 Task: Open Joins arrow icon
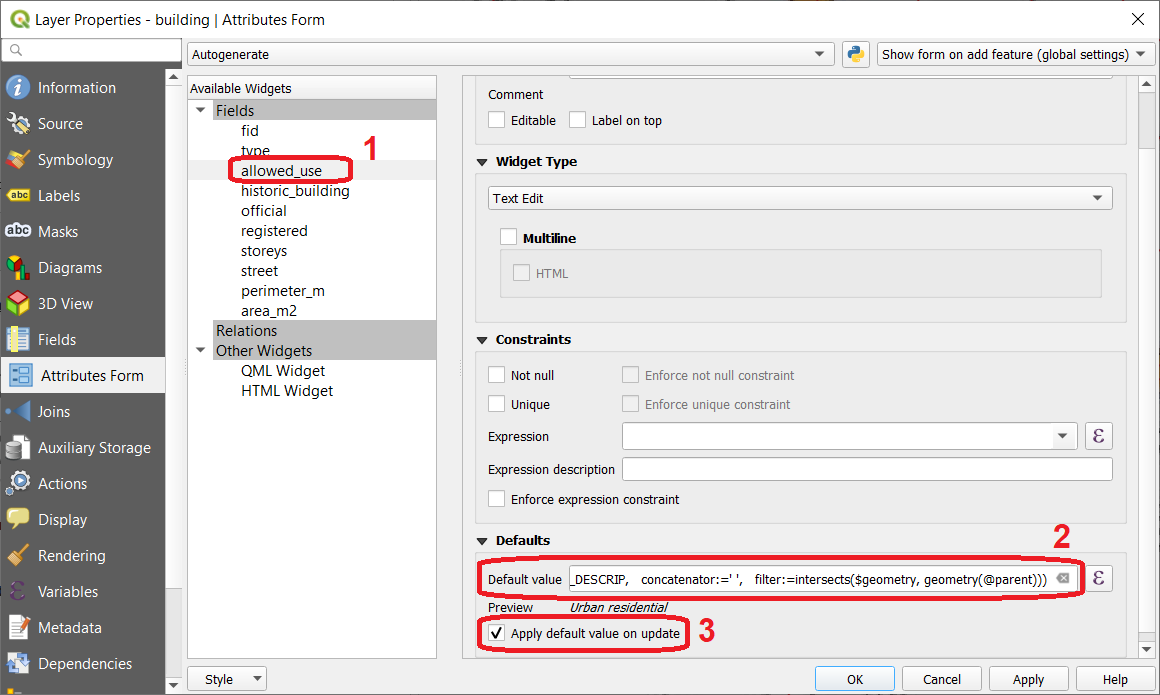pyautogui.click(x=18, y=412)
